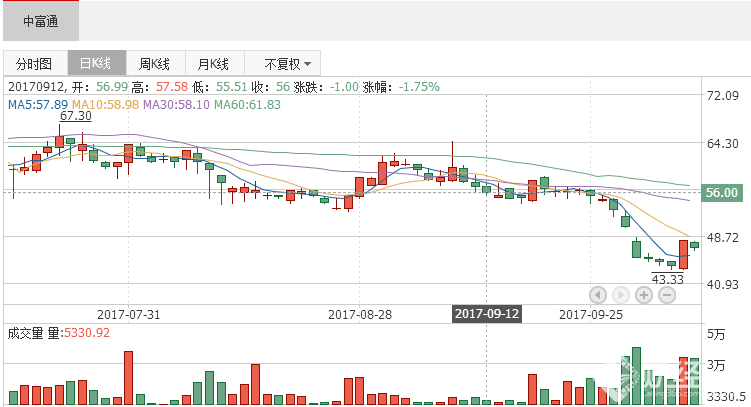Open the 中富通 stock tab

(41, 21)
